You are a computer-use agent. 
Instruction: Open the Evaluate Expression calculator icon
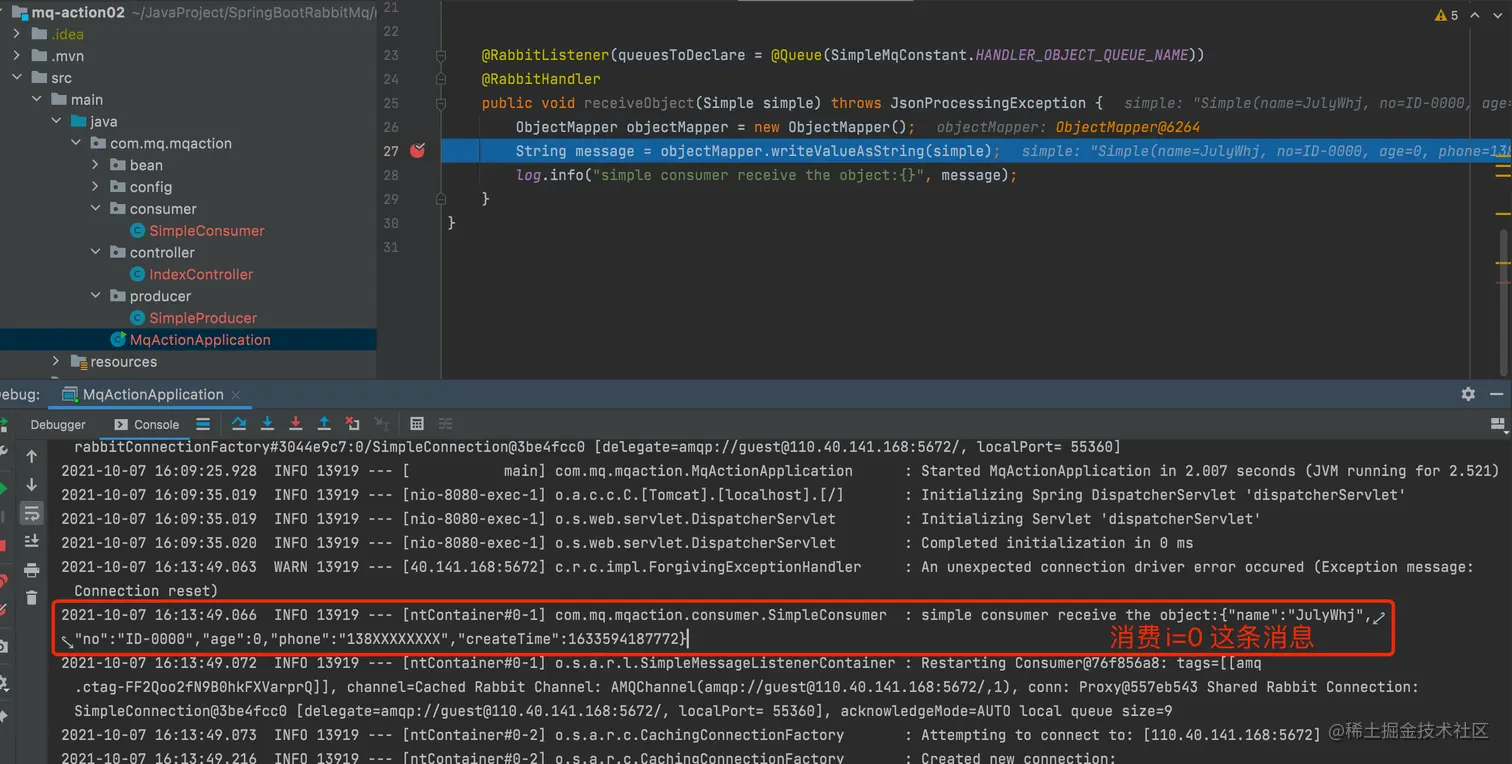point(417,424)
